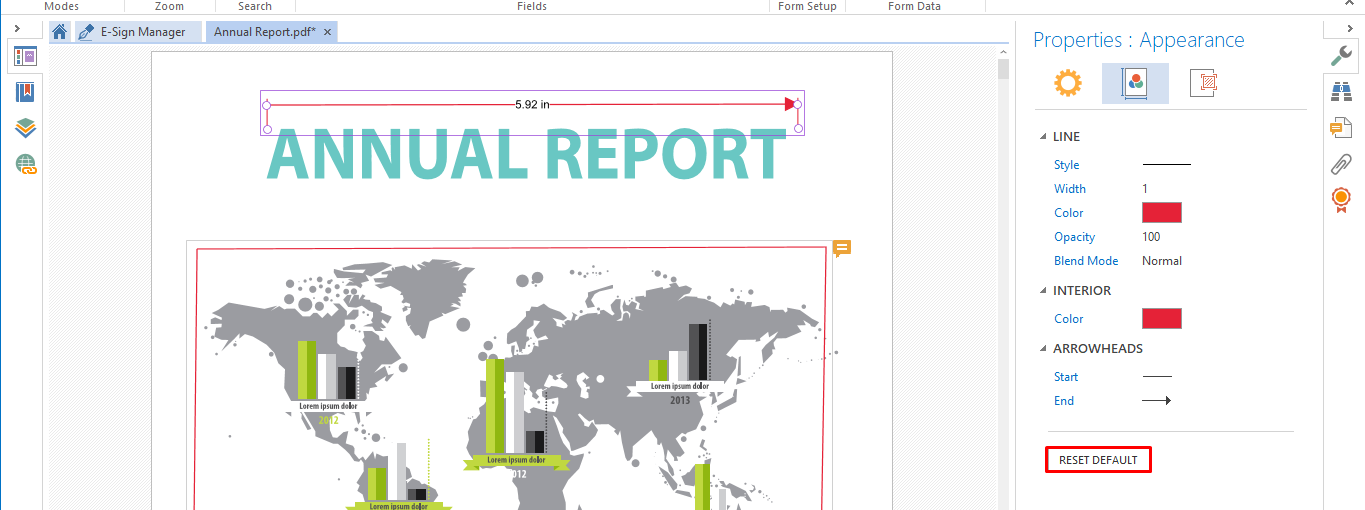The image size is (1365, 510).
Task: Open the Home tab icon
Action: pyautogui.click(x=60, y=31)
